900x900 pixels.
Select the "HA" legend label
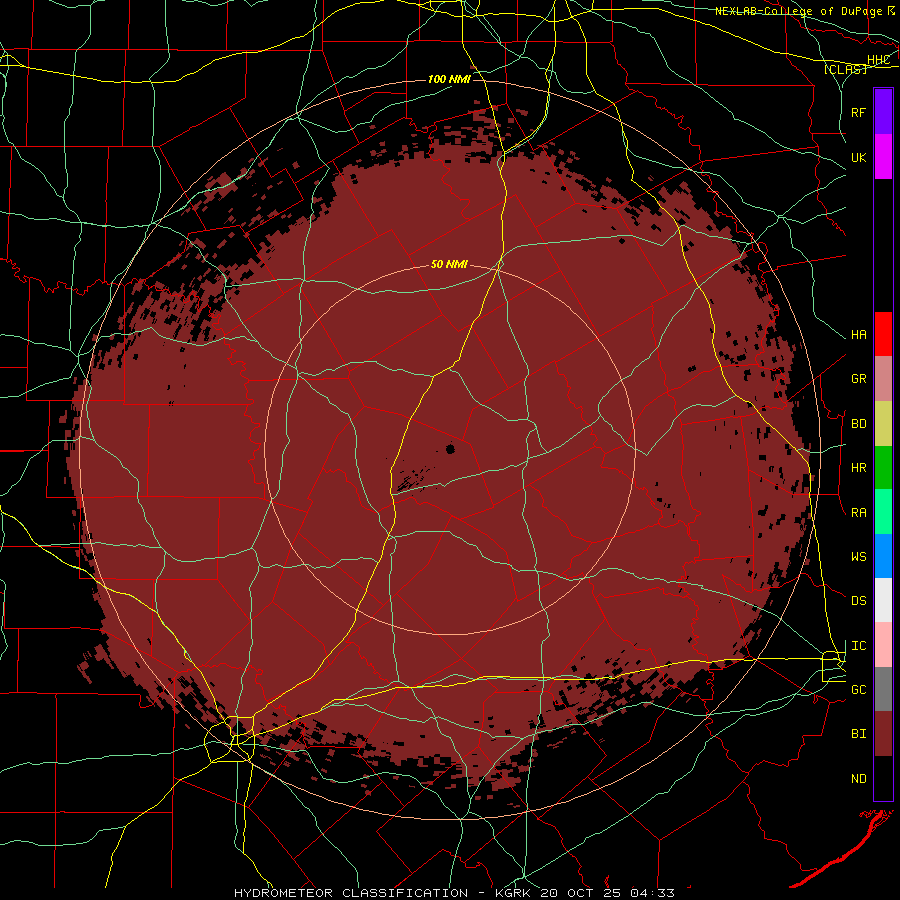859,335
